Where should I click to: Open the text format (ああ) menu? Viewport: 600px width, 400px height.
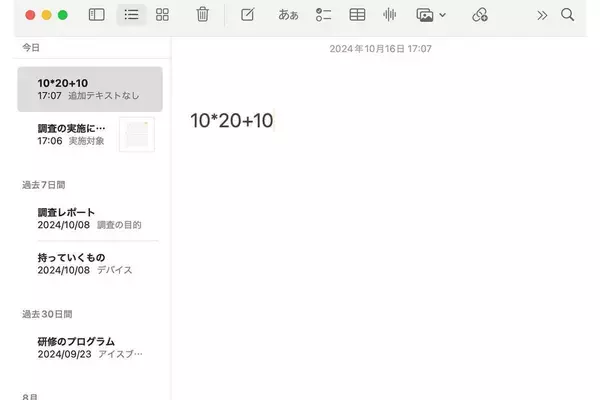click(x=288, y=15)
